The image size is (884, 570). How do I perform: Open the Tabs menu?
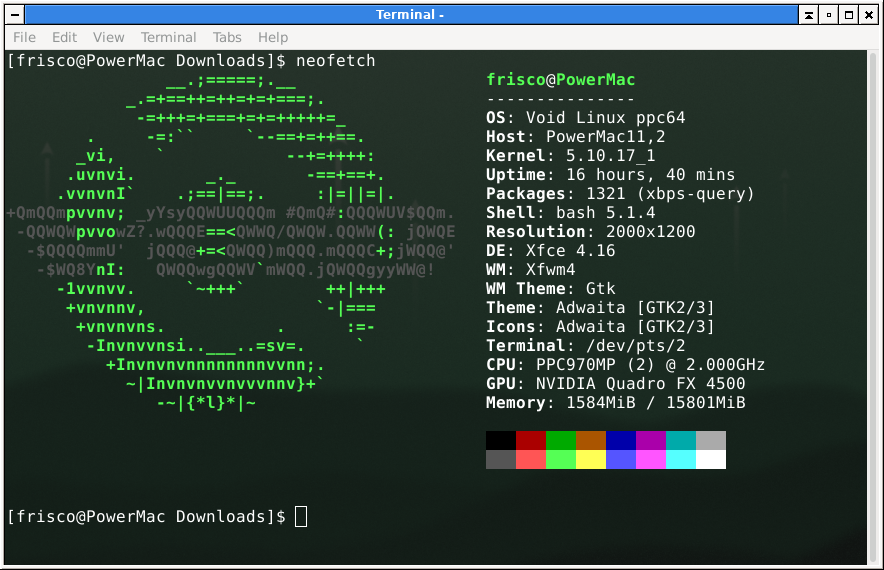(x=227, y=37)
